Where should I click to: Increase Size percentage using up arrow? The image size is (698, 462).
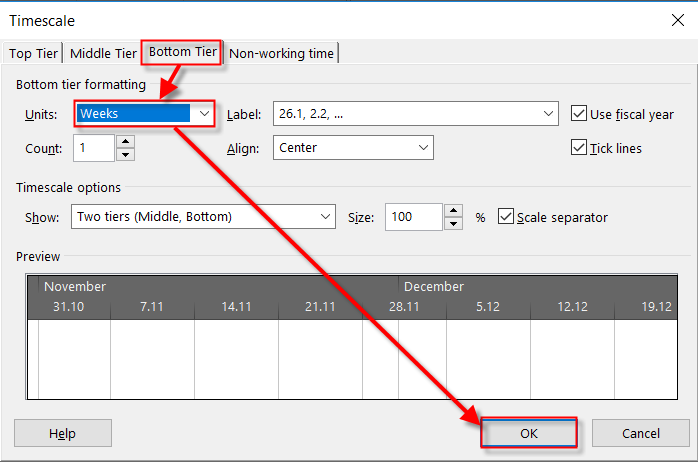[453, 211]
